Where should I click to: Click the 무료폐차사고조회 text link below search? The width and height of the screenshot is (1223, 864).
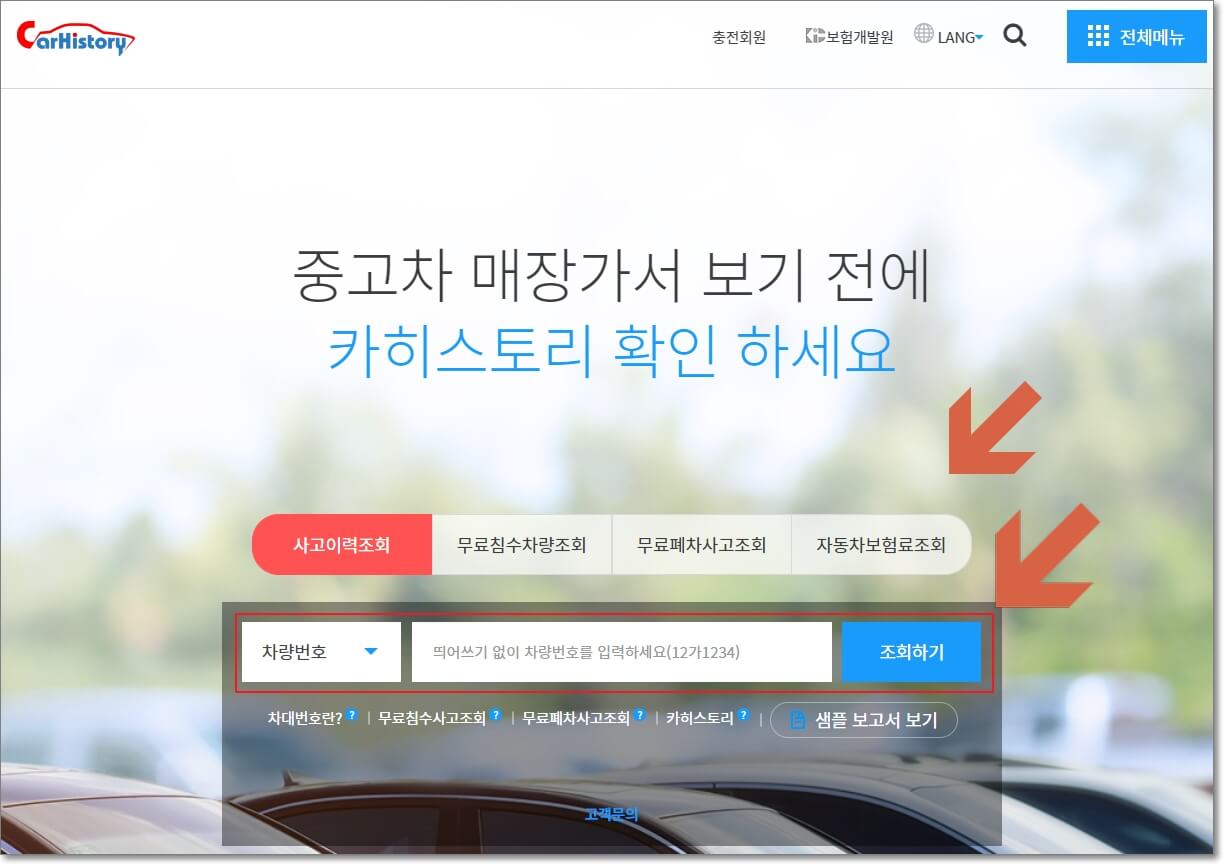tap(576, 718)
